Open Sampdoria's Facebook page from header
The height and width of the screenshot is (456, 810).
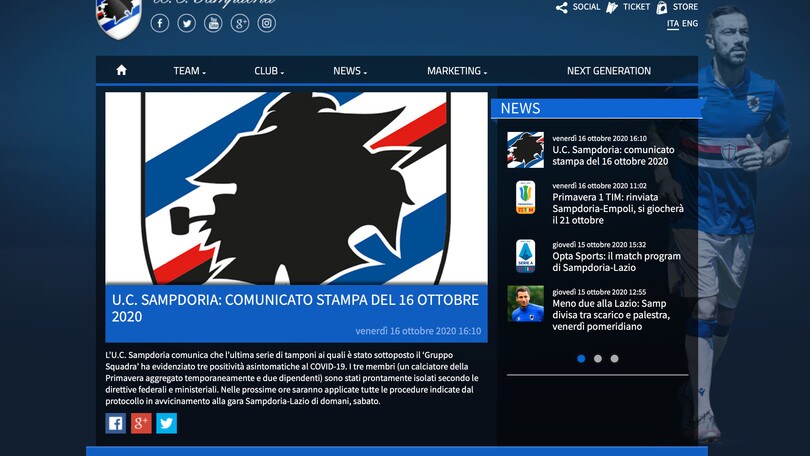pyautogui.click(x=160, y=23)
